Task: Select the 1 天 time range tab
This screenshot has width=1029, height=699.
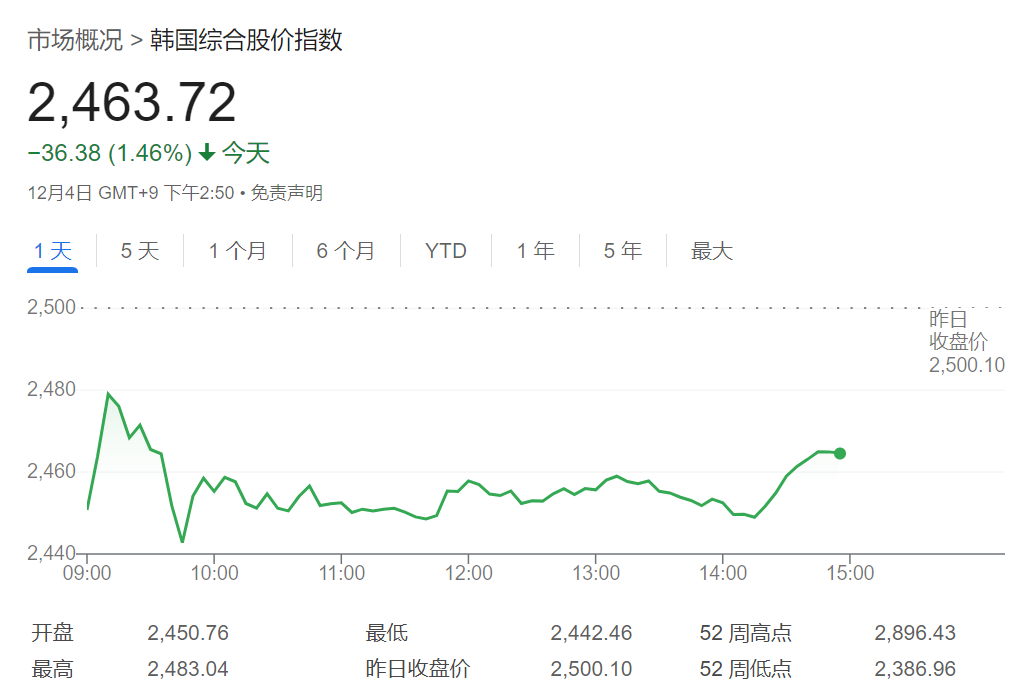Action: click(52, 251)
